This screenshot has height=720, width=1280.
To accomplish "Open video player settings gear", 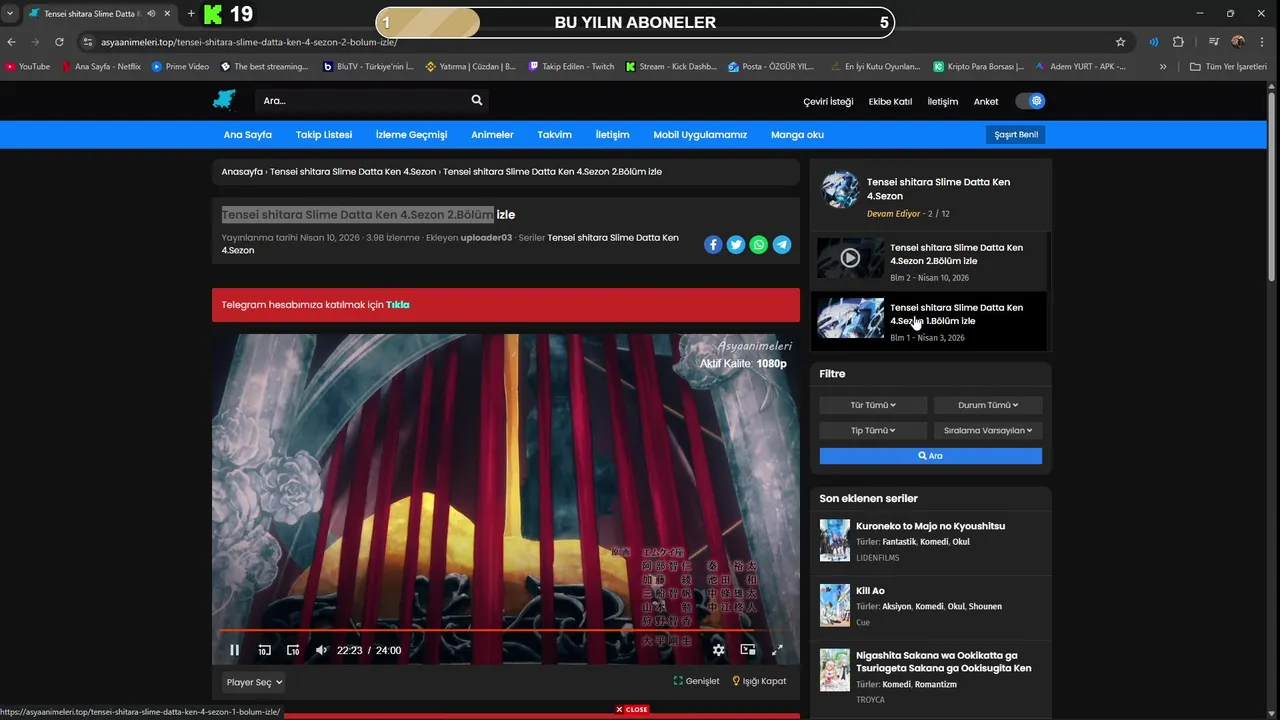I will tap(718, 650).
